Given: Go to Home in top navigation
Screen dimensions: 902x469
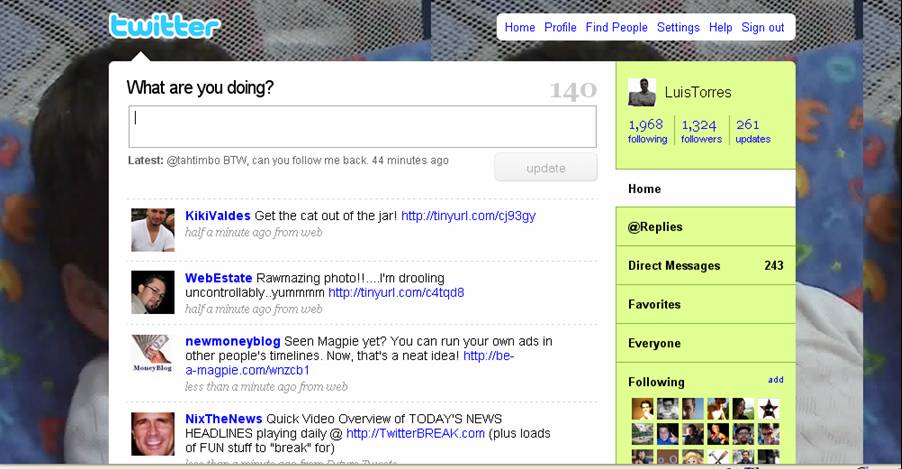Looking at the screenshot, I should click(519, 27).
